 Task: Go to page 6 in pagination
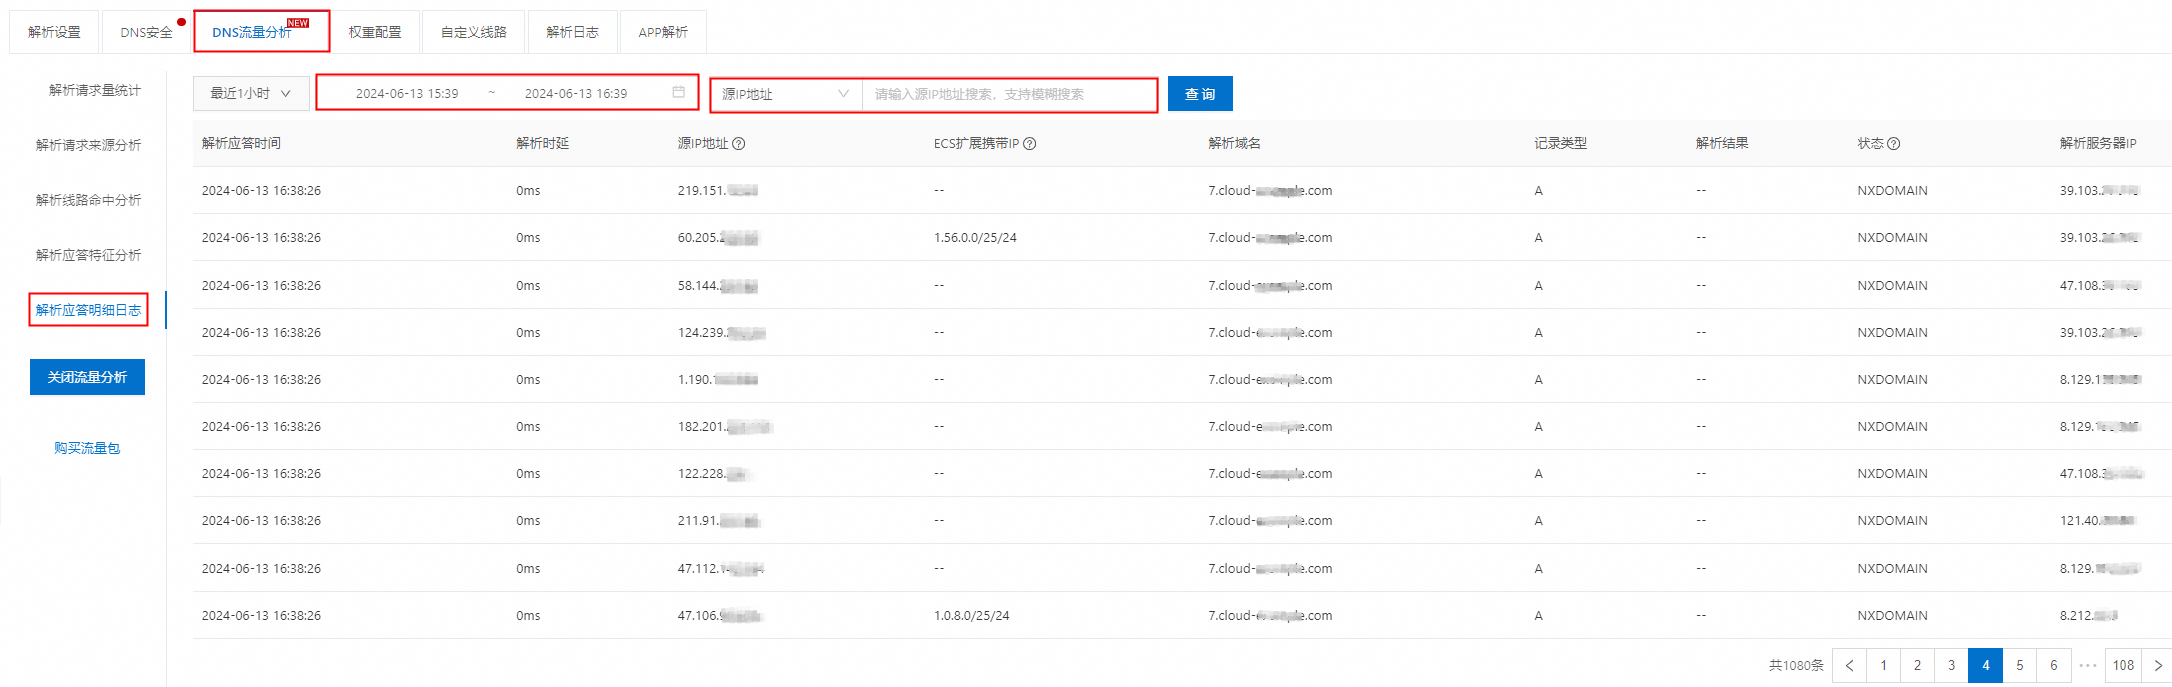click(x=2053, y=665)
